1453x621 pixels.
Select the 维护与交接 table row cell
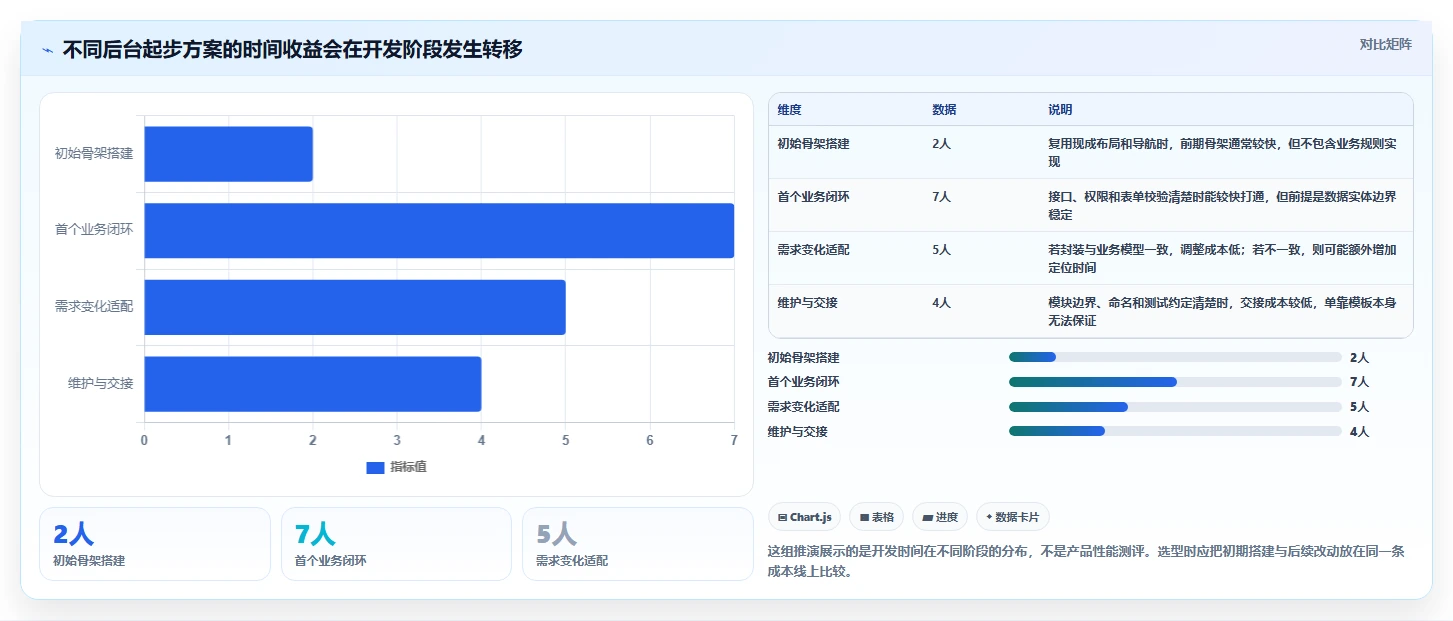point(807,303)
